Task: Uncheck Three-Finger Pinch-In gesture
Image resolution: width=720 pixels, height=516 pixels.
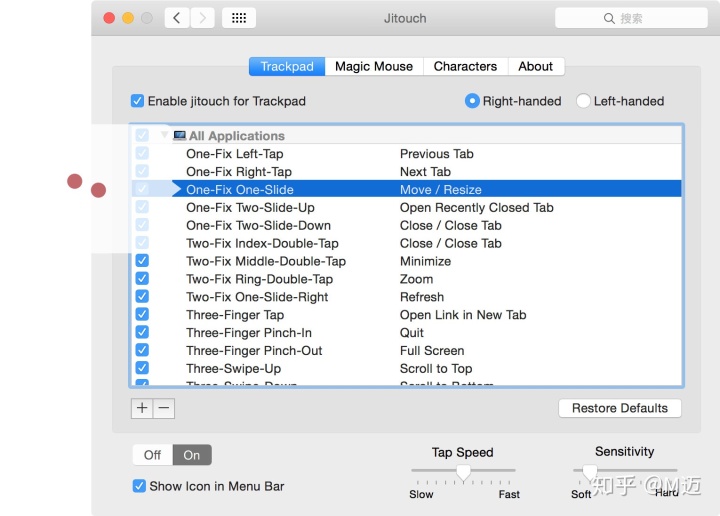Action: pos(142,332)
